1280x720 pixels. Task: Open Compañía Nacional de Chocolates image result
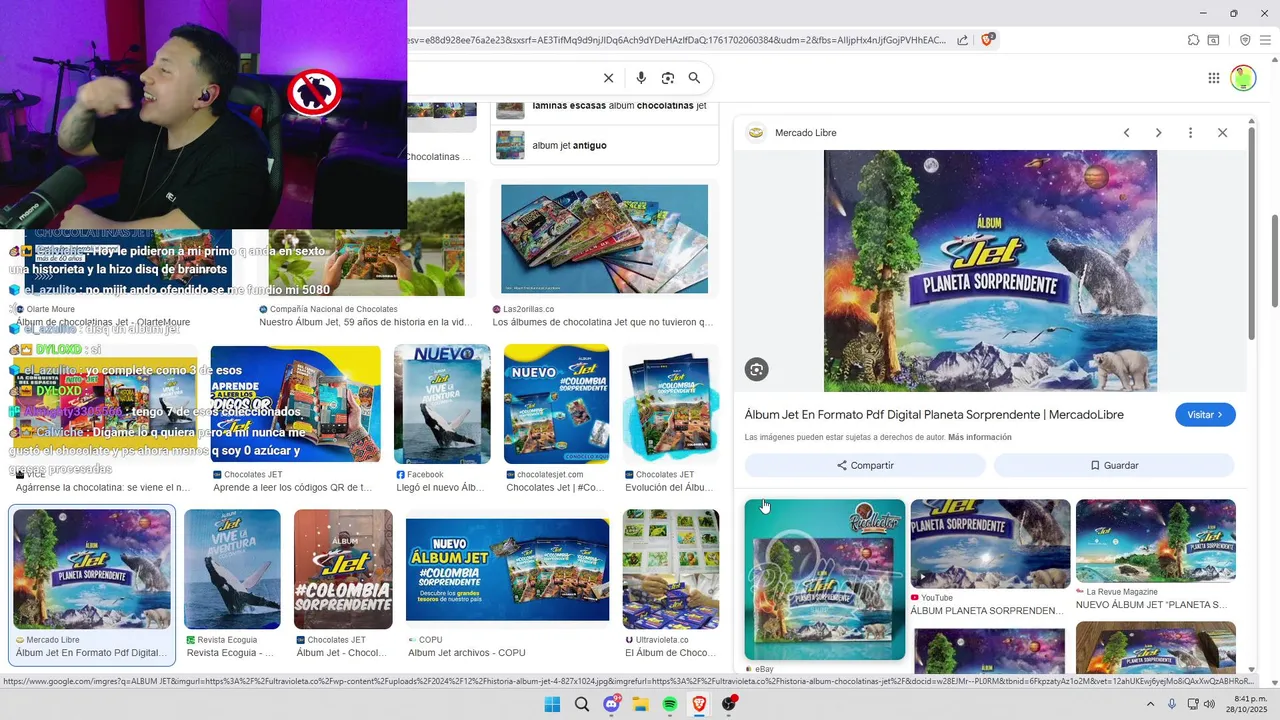click(x=366, y=239)
